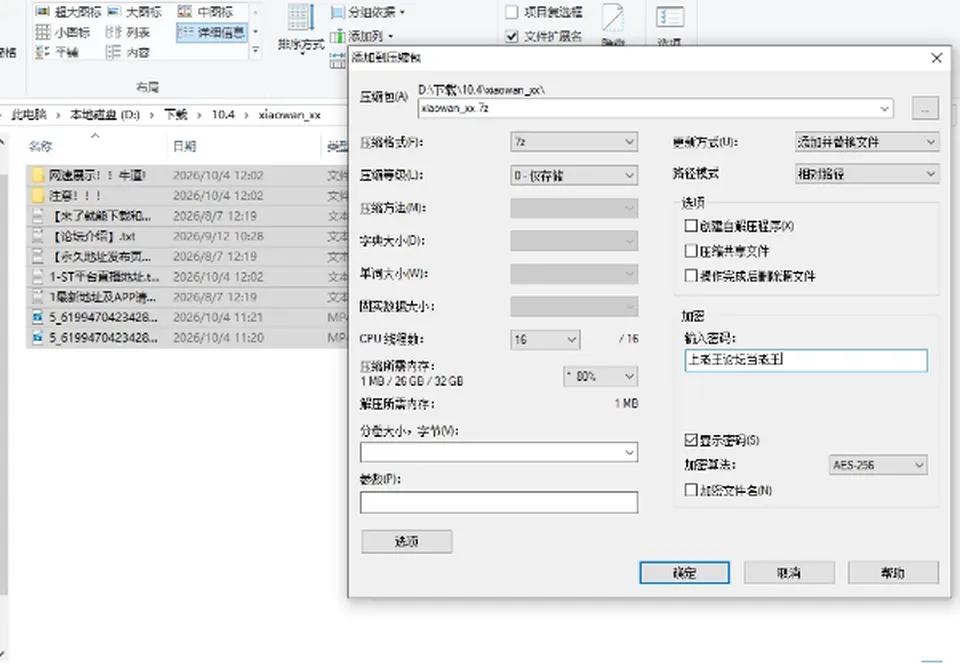The width and height of the screenshot is (960, 664).
Task: Open 排序方式 in Explorer ribbon
Action: pos(301,29)
